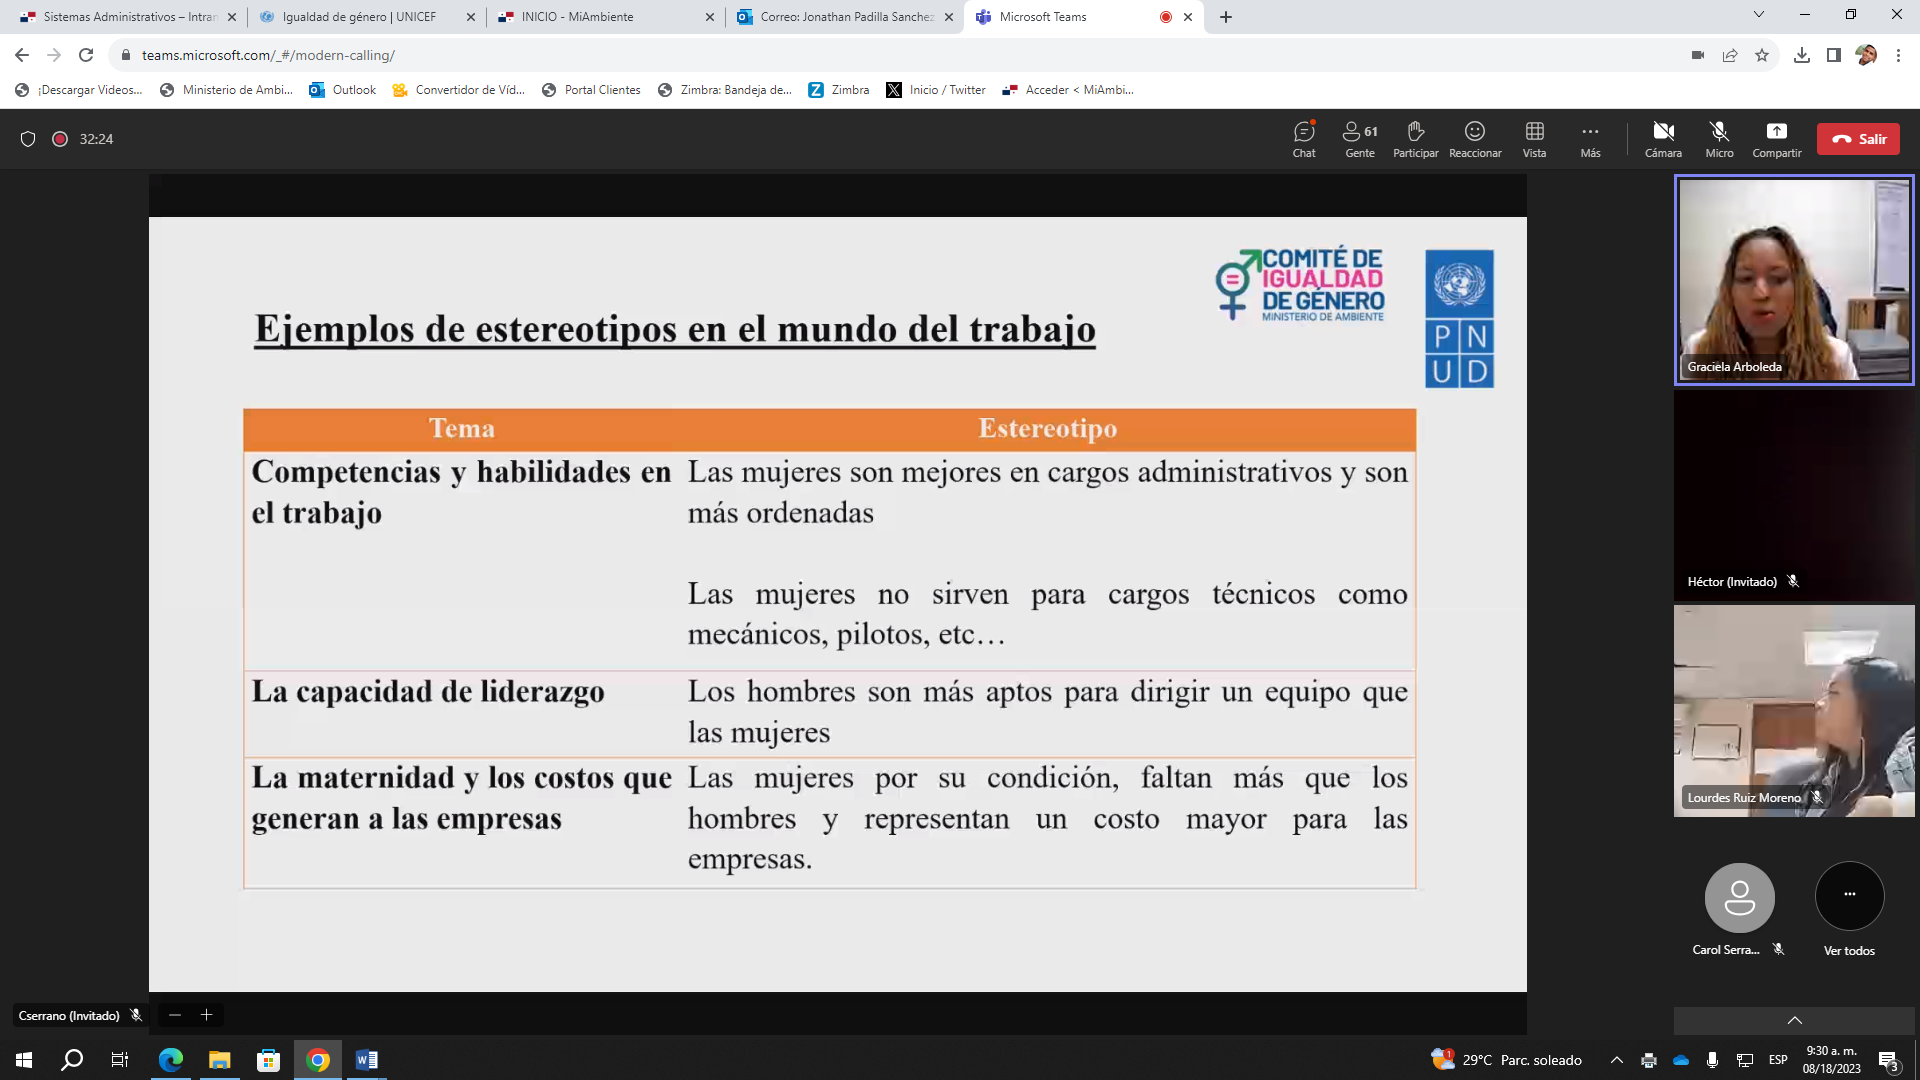Viewport: 1920px width, 1080px height.
Task: Turn on the Cámara
Action: (1663, 139)
